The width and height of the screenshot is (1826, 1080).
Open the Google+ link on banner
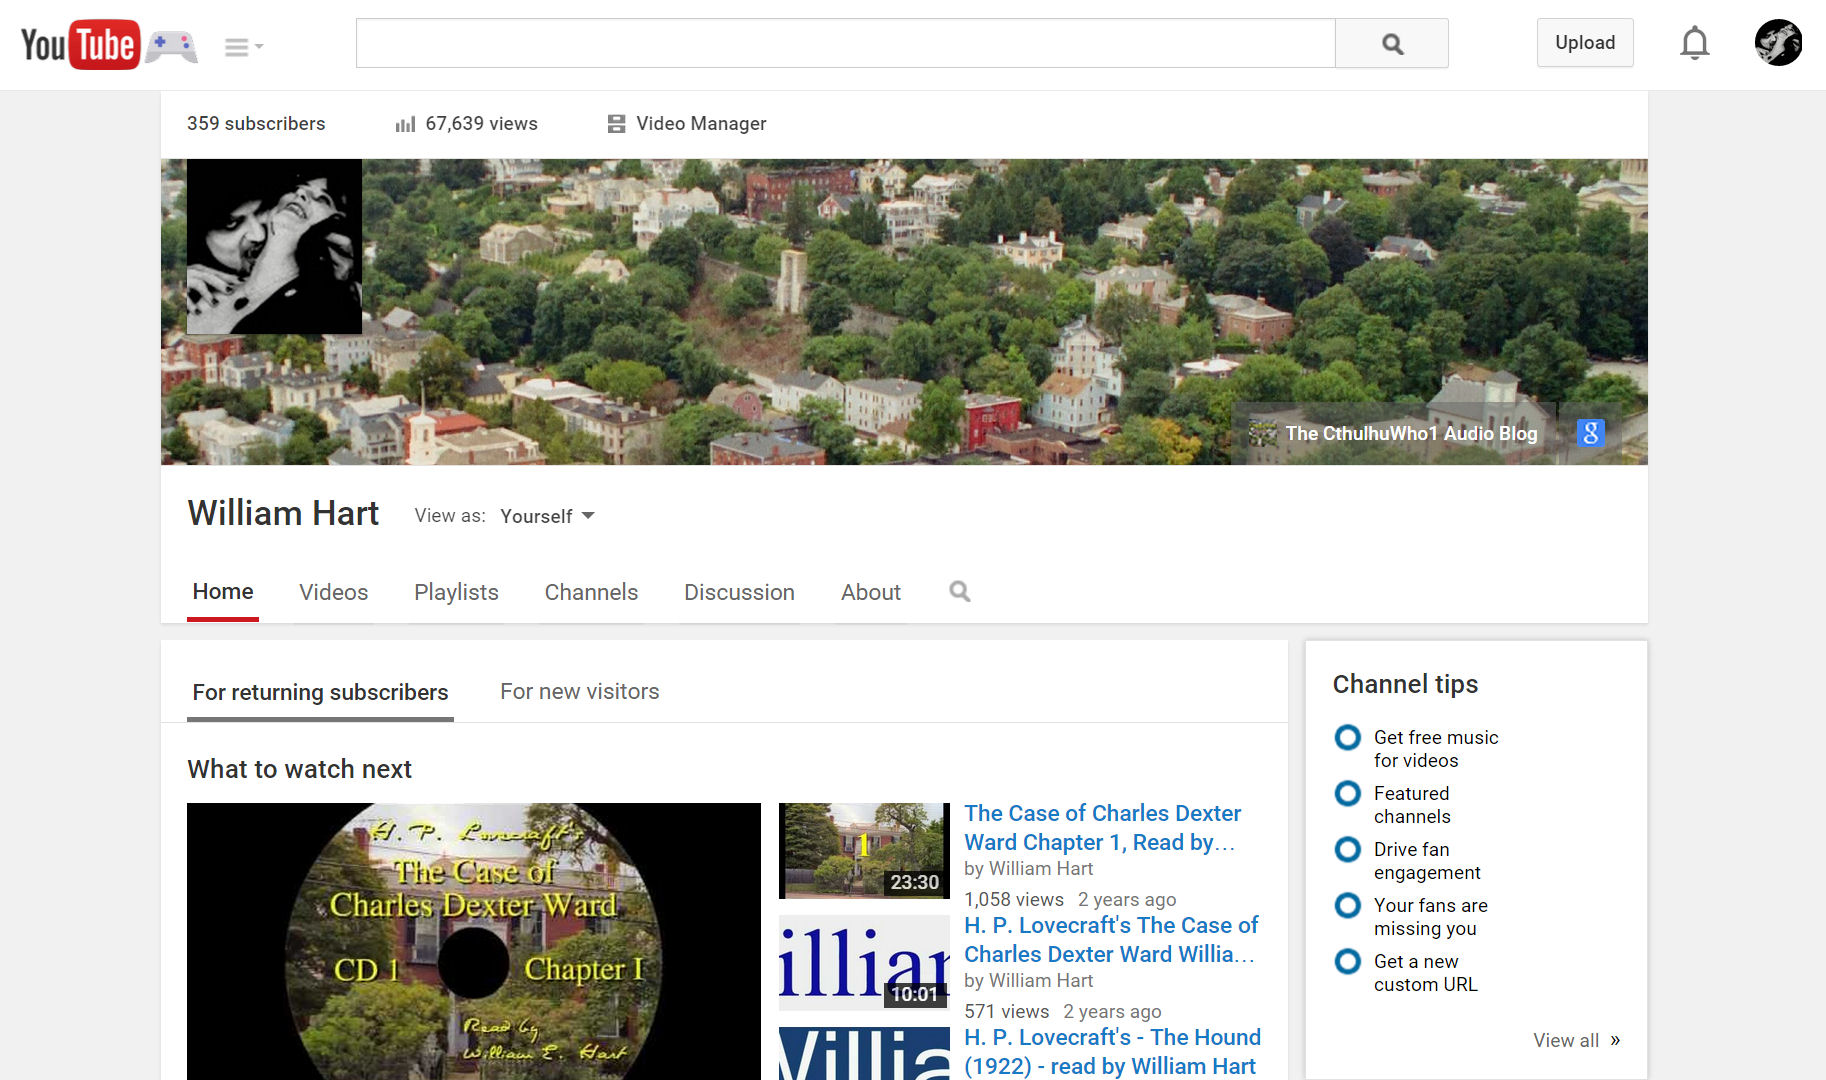coord(1590,433)
